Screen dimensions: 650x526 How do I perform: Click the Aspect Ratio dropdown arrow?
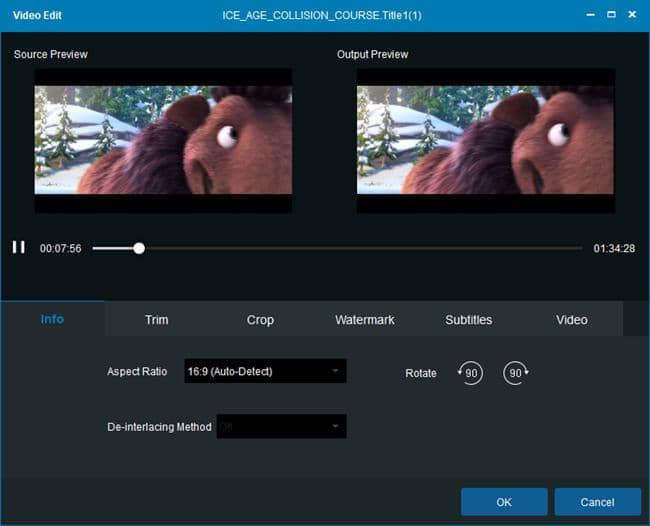coord(335,371)
